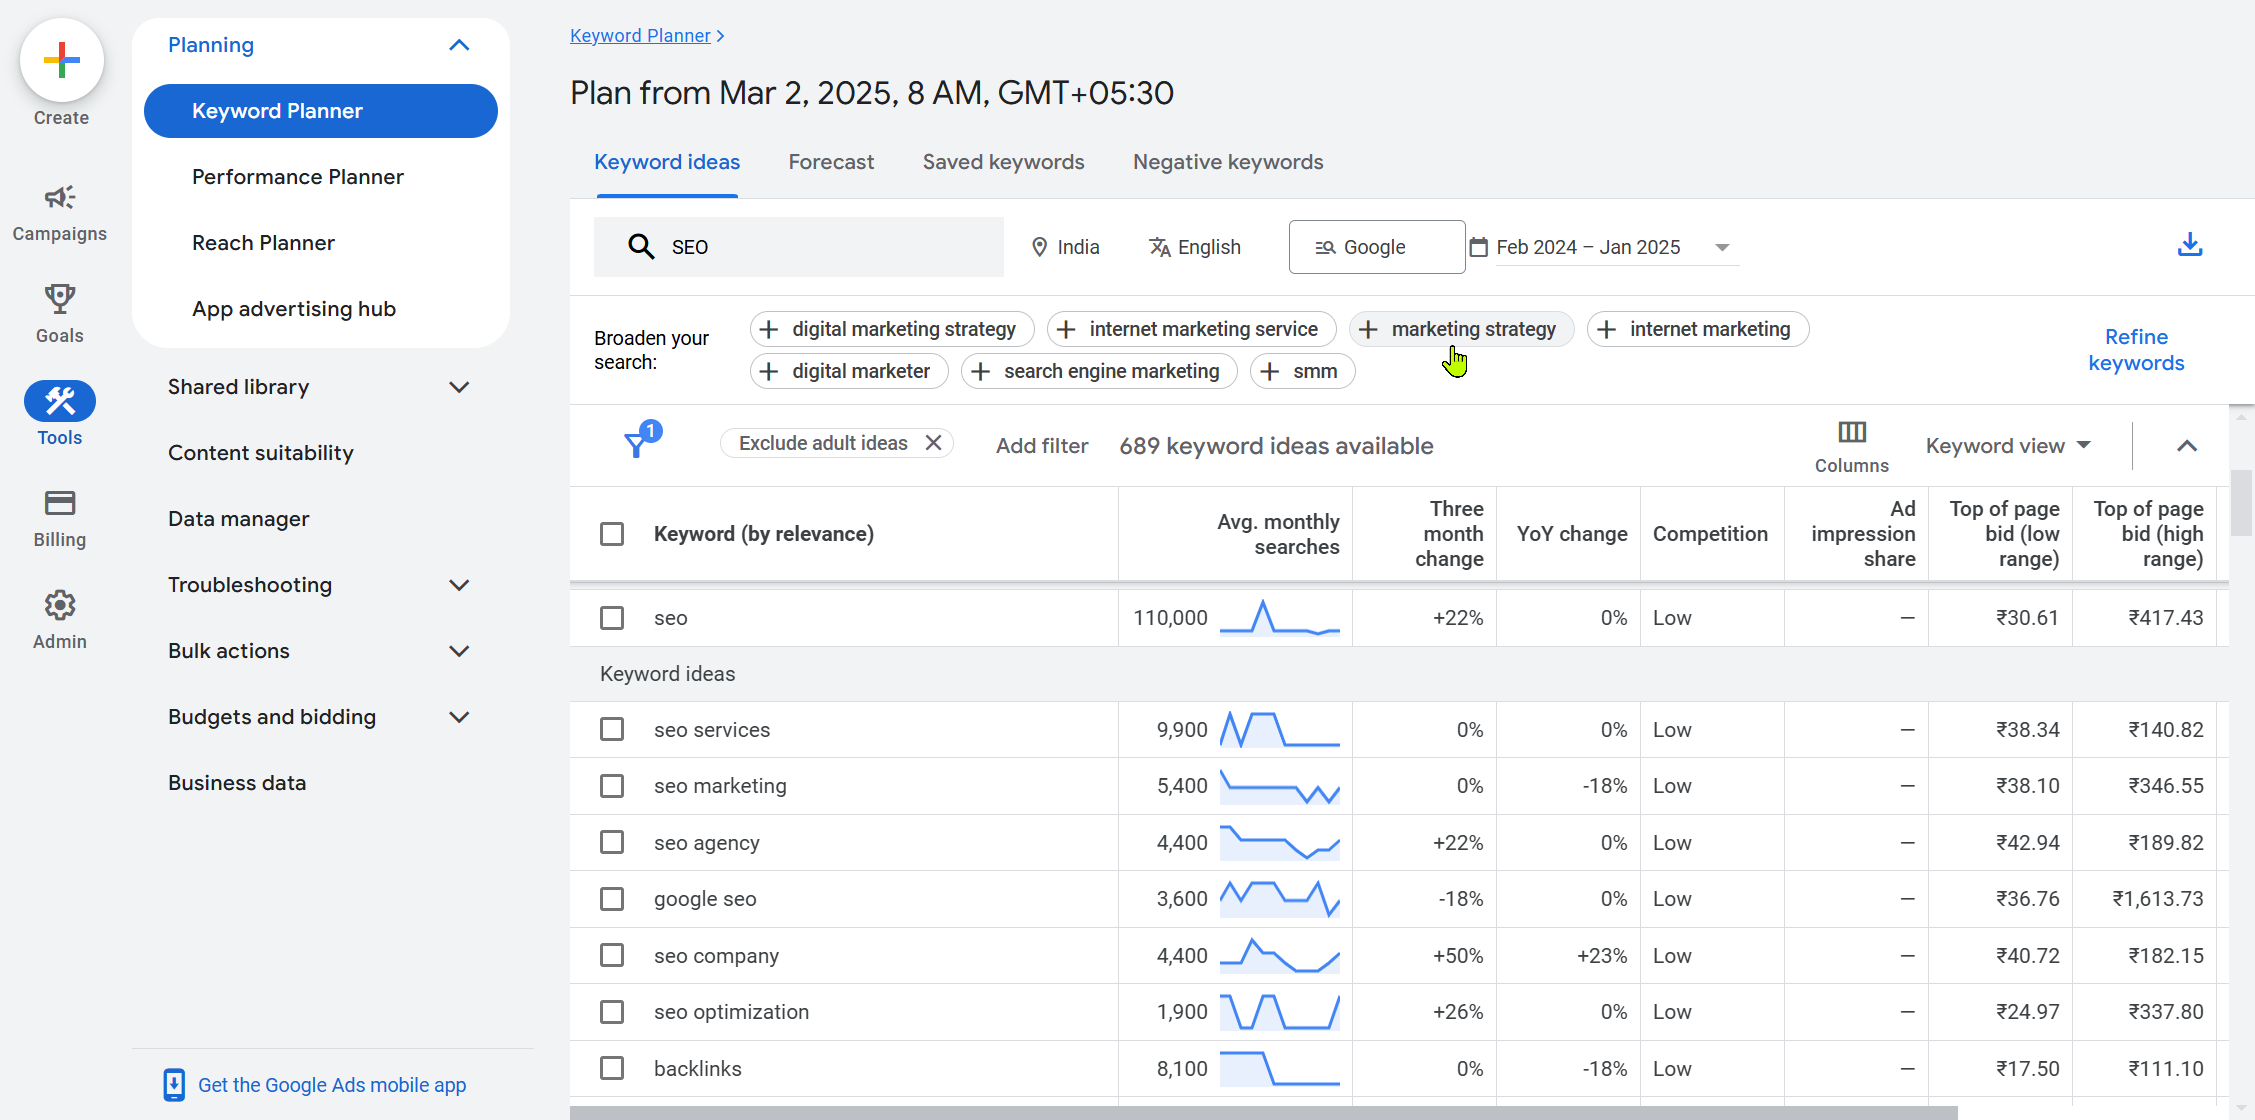Expand Bulk actions section
The image size is (2255, 1120).
[459, 651]
